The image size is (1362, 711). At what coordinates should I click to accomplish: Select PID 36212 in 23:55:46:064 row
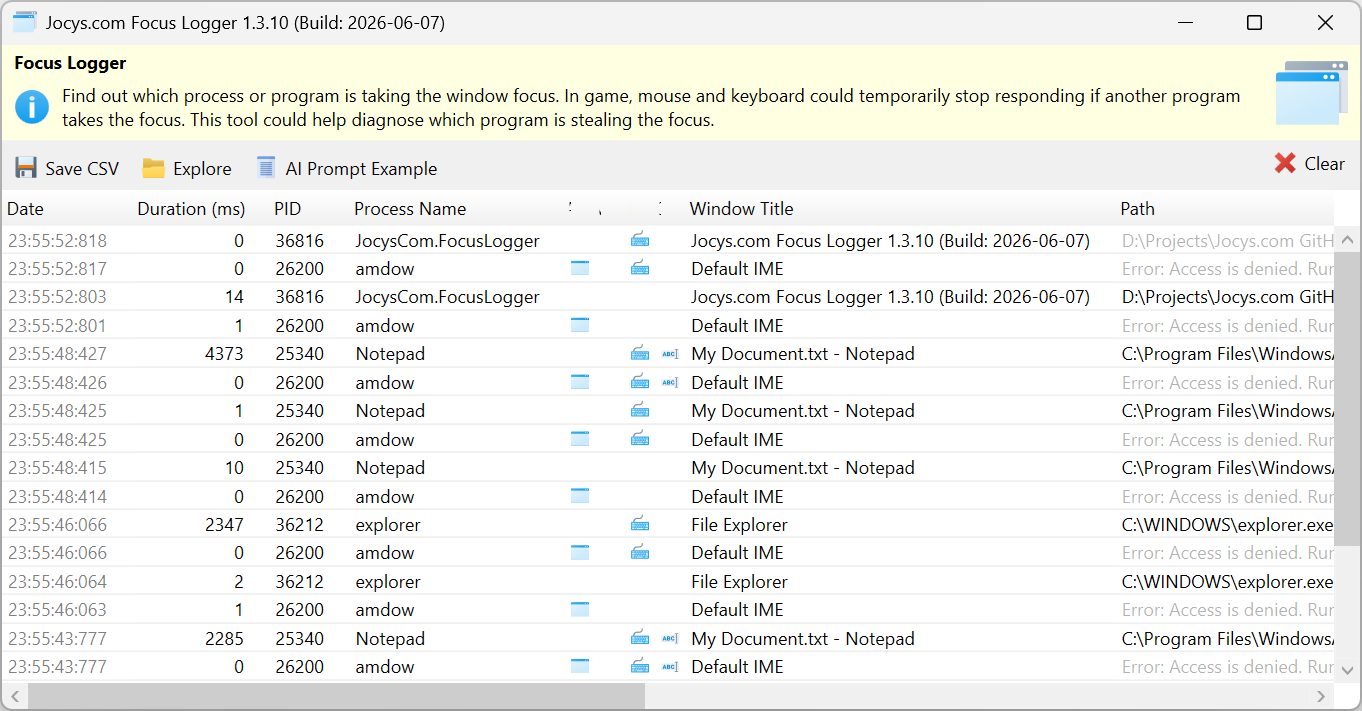click(300, 581)
